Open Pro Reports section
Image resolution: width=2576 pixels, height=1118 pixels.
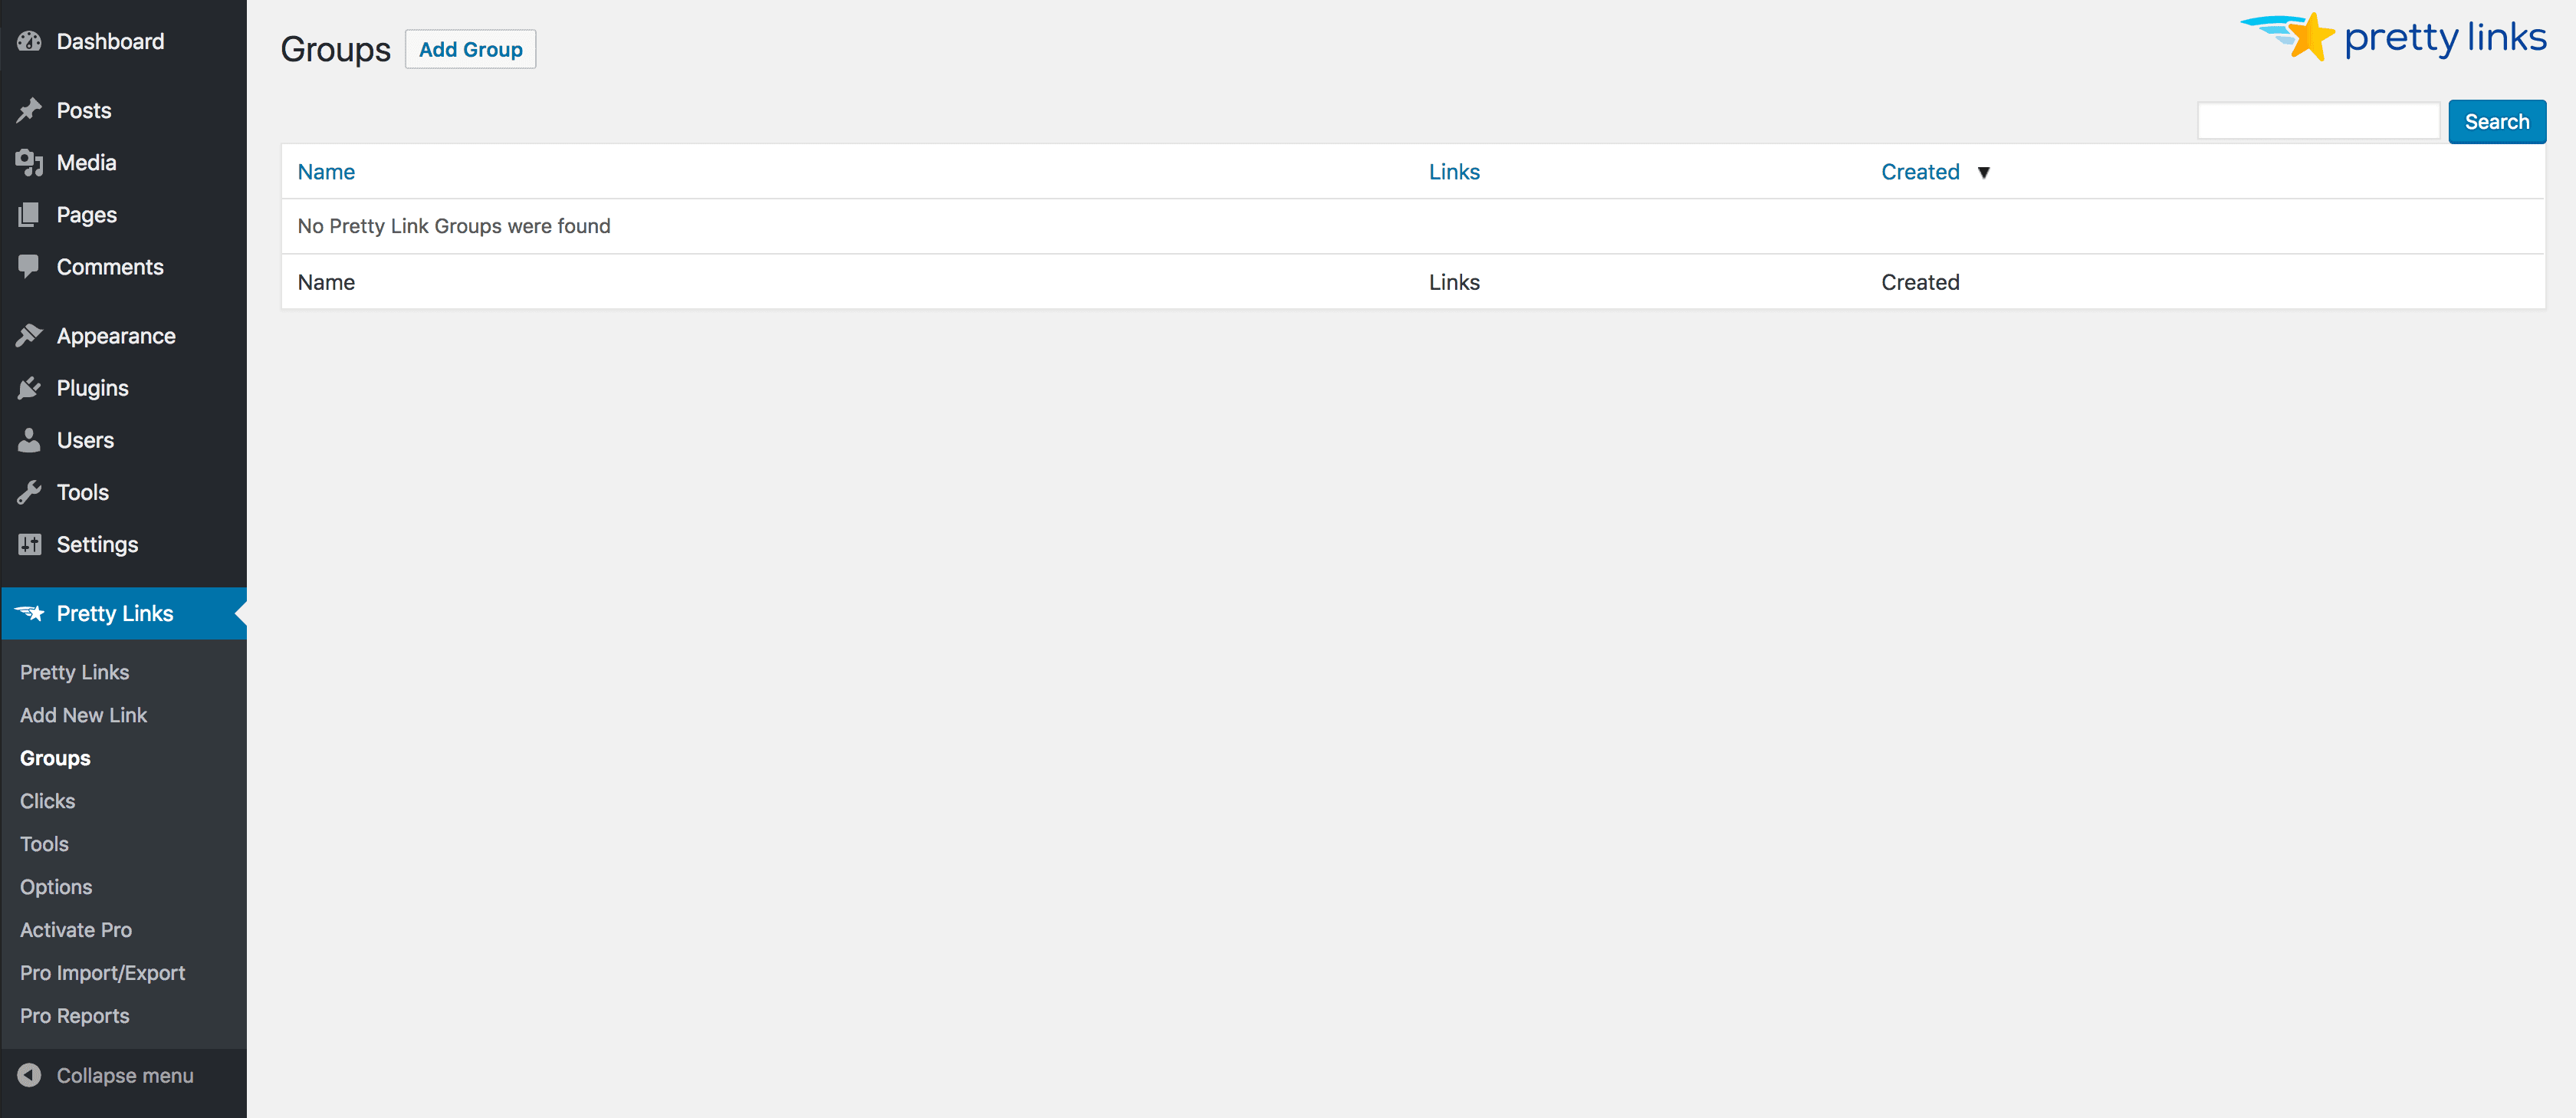[74, 1014]
